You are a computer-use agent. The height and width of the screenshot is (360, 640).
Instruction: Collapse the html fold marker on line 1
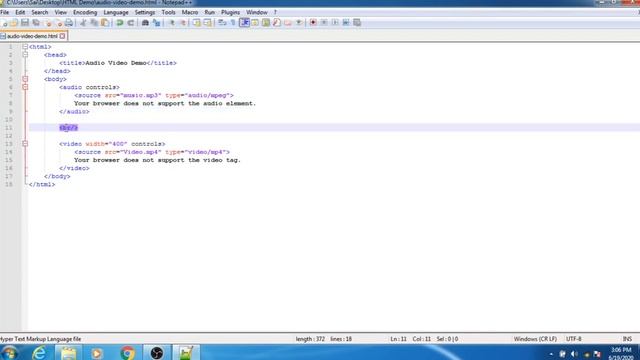point(25,47)
